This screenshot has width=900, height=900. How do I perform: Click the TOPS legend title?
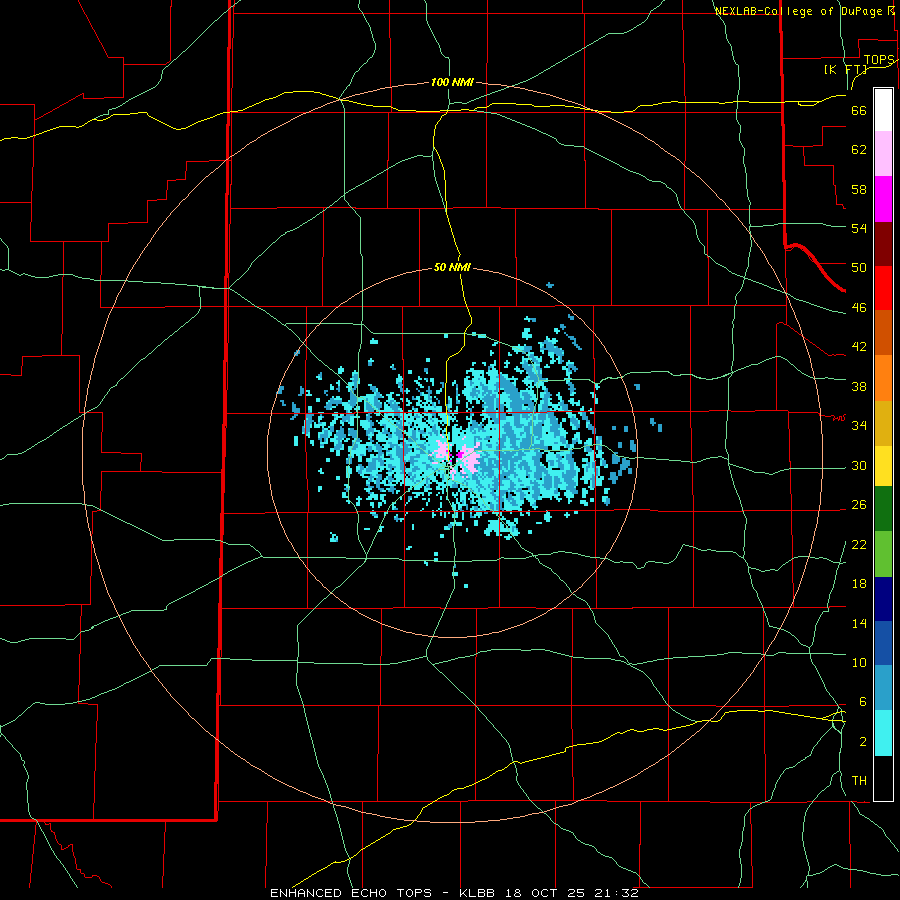879,60
